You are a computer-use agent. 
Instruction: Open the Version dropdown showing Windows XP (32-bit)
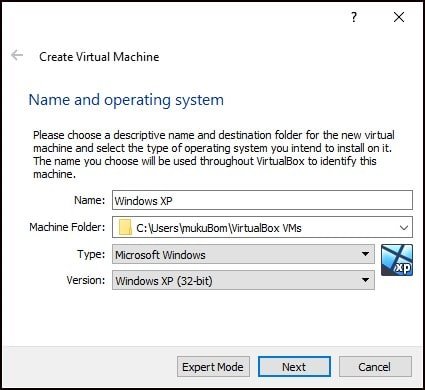[x=243, y=280]
